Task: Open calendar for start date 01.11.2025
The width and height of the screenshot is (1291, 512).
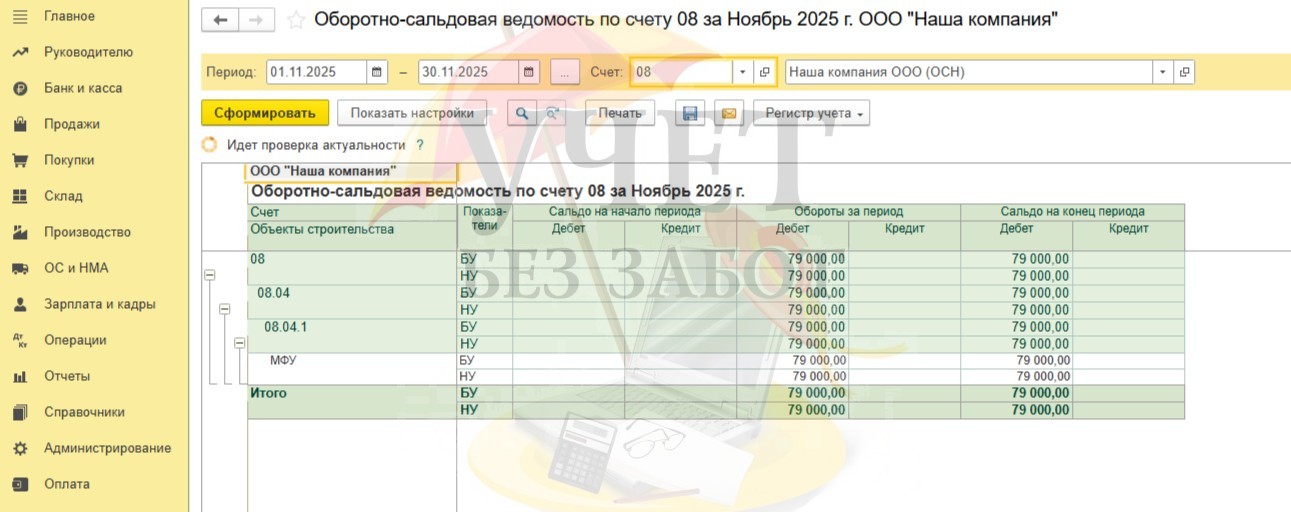Action: [x=377, y=72]
